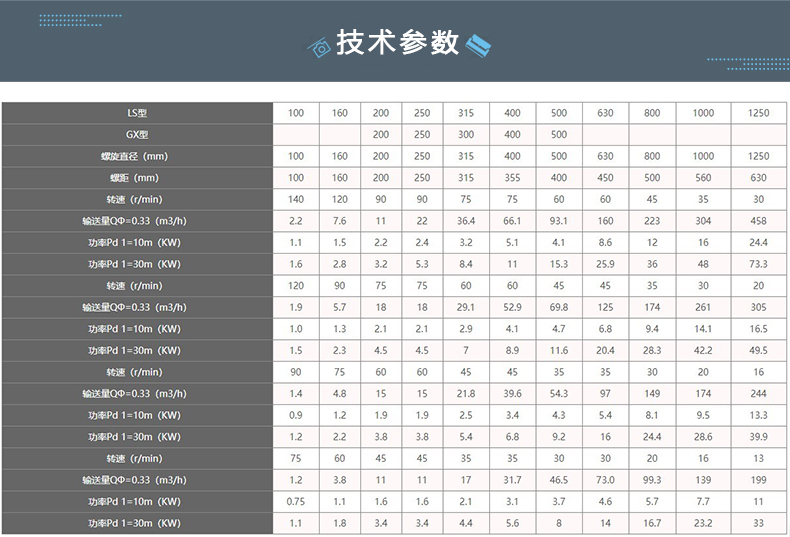Click the 输送量 cell showing 223
This screenshot has width=790, height=537.
click(x=652, y=221)
